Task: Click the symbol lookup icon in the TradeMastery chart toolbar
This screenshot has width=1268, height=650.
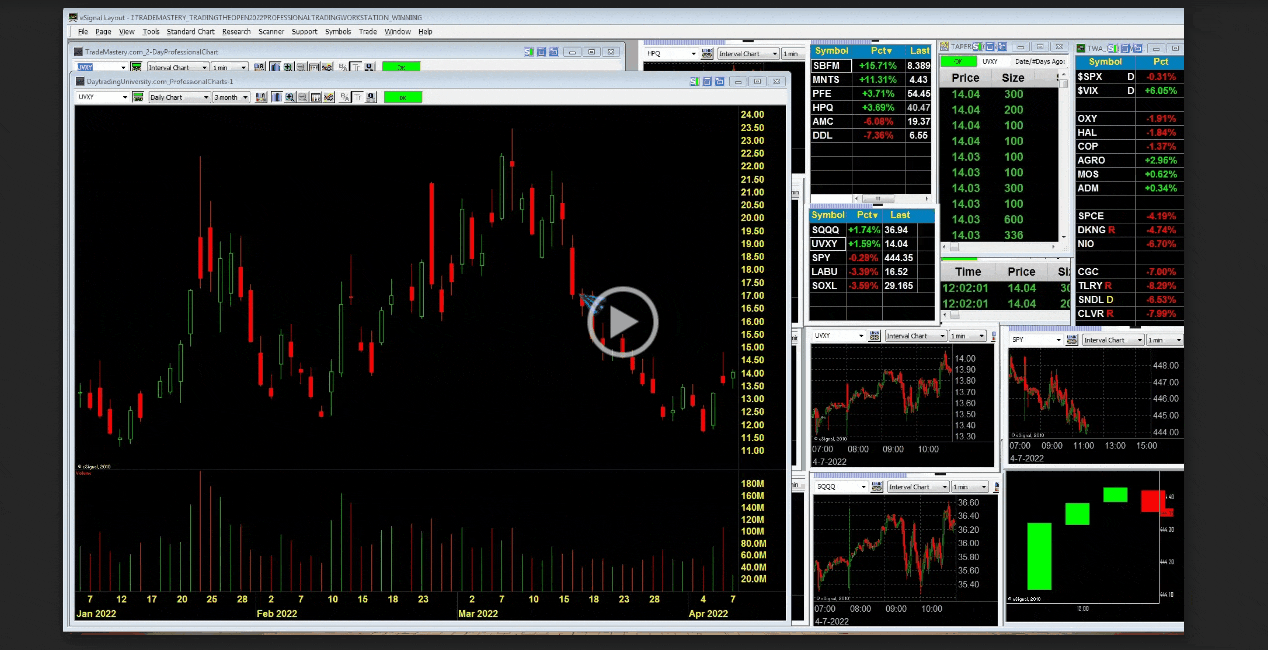Action: 136,67
